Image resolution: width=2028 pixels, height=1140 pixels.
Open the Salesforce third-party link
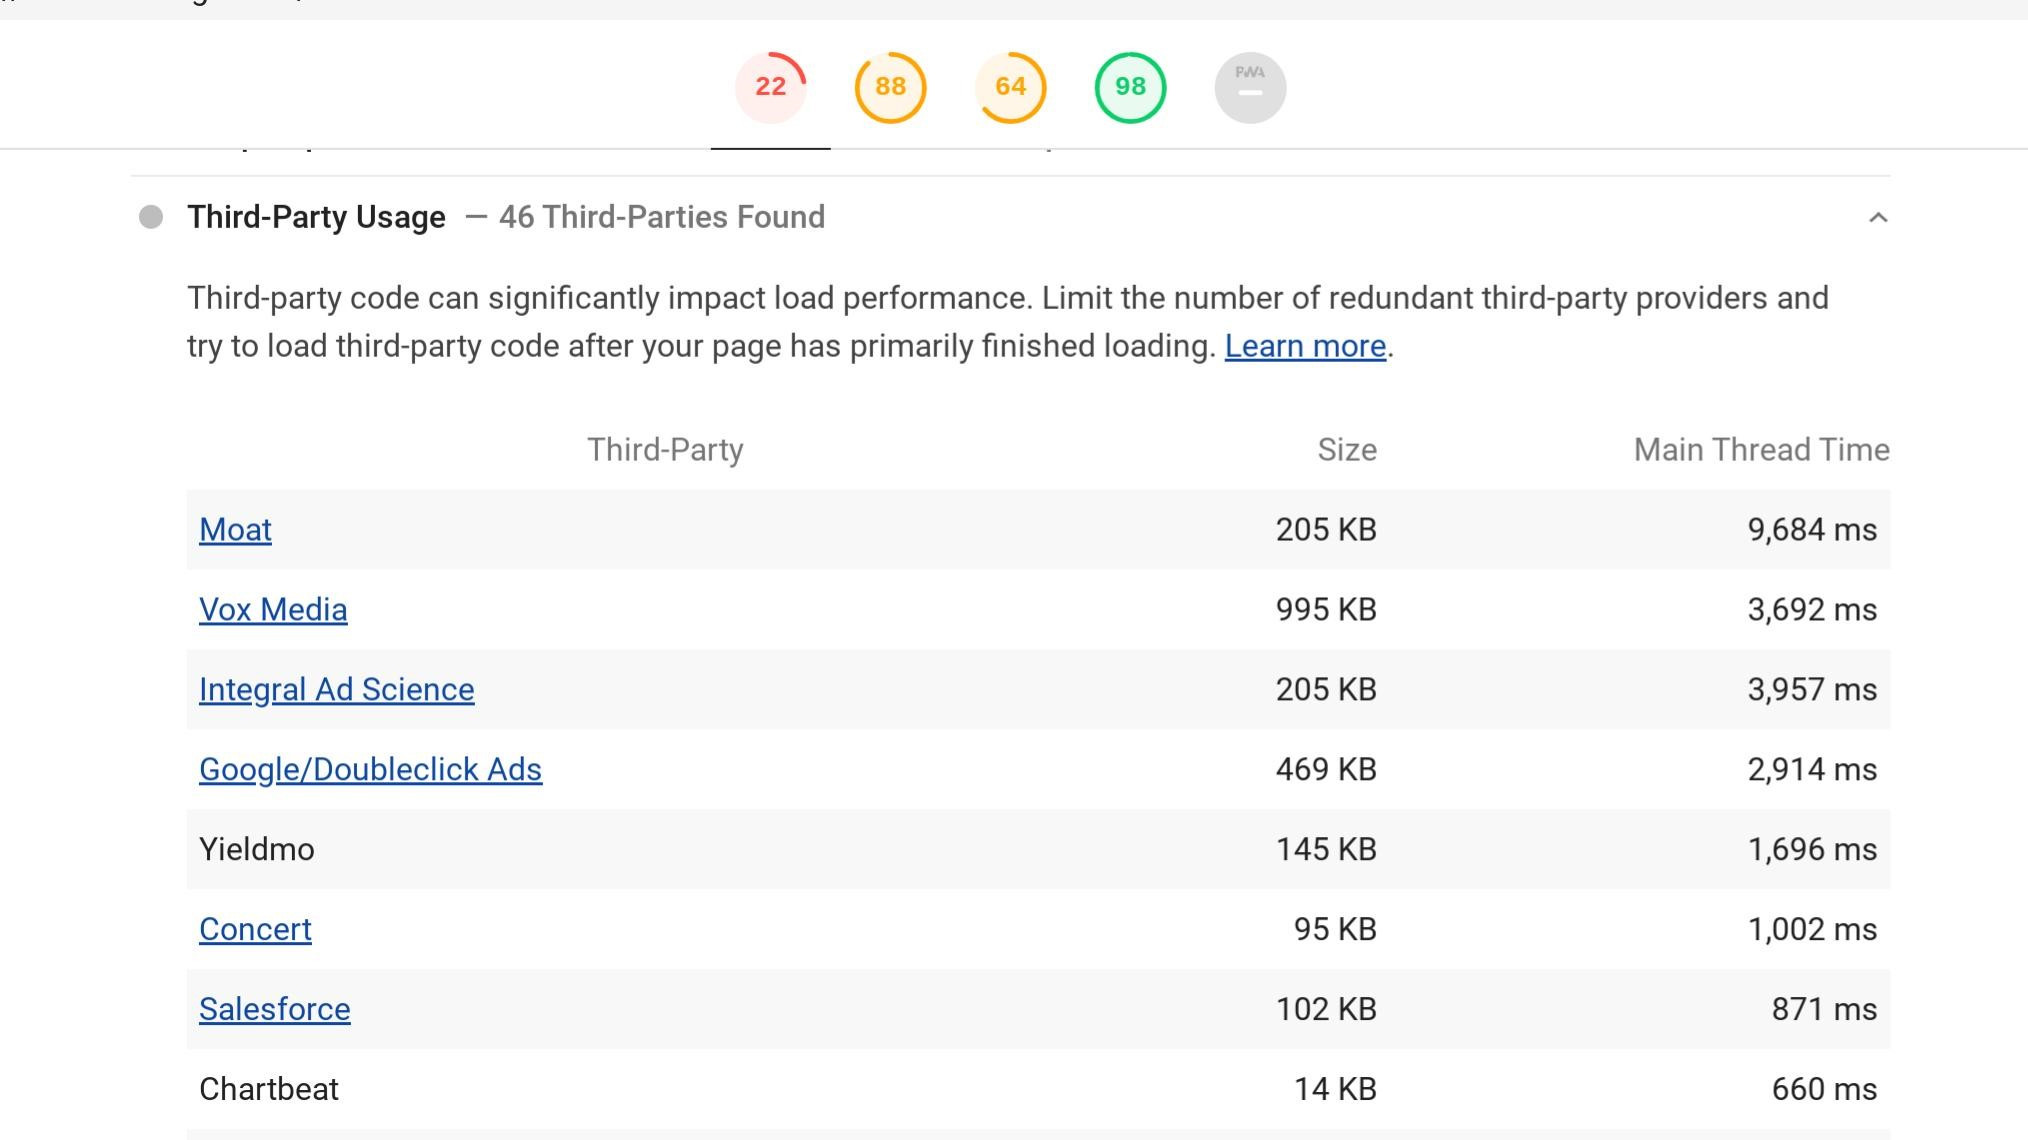point(274,1009)
